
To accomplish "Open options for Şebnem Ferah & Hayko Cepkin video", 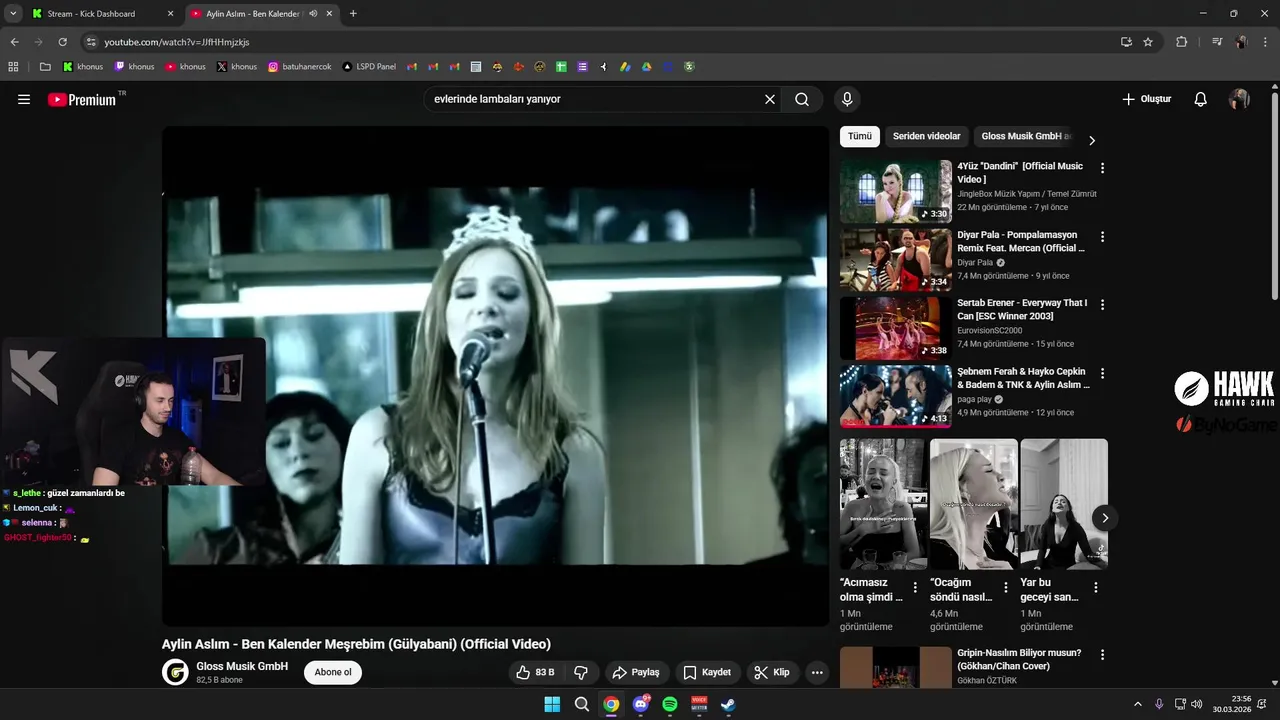I will pyautogui.click(x=1102, y=373).
